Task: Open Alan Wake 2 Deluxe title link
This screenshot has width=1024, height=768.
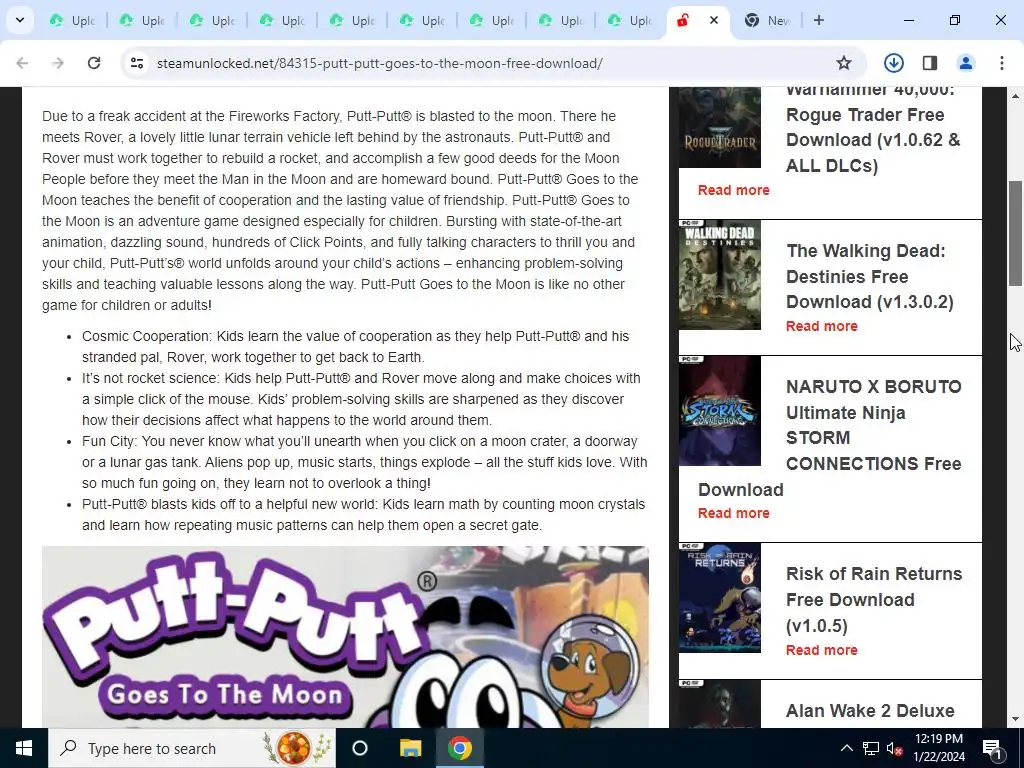Action: 870,711
